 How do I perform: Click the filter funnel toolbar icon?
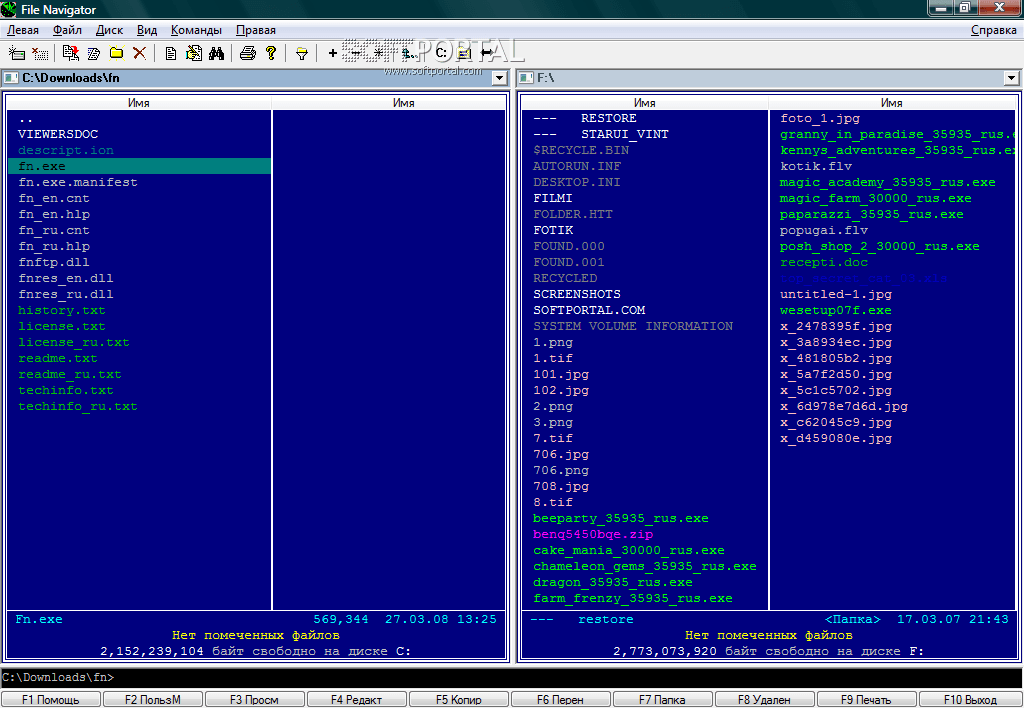[301, 53]
